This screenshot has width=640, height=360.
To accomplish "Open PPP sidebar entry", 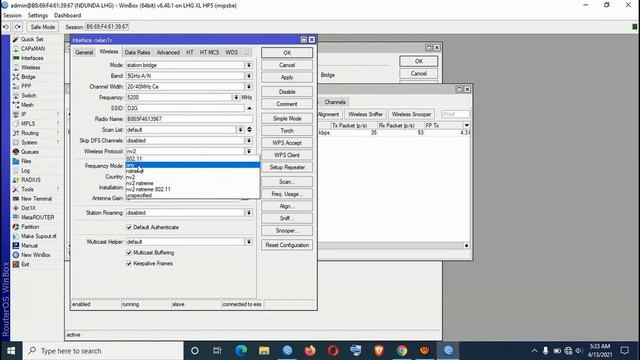I will [26, 86].
